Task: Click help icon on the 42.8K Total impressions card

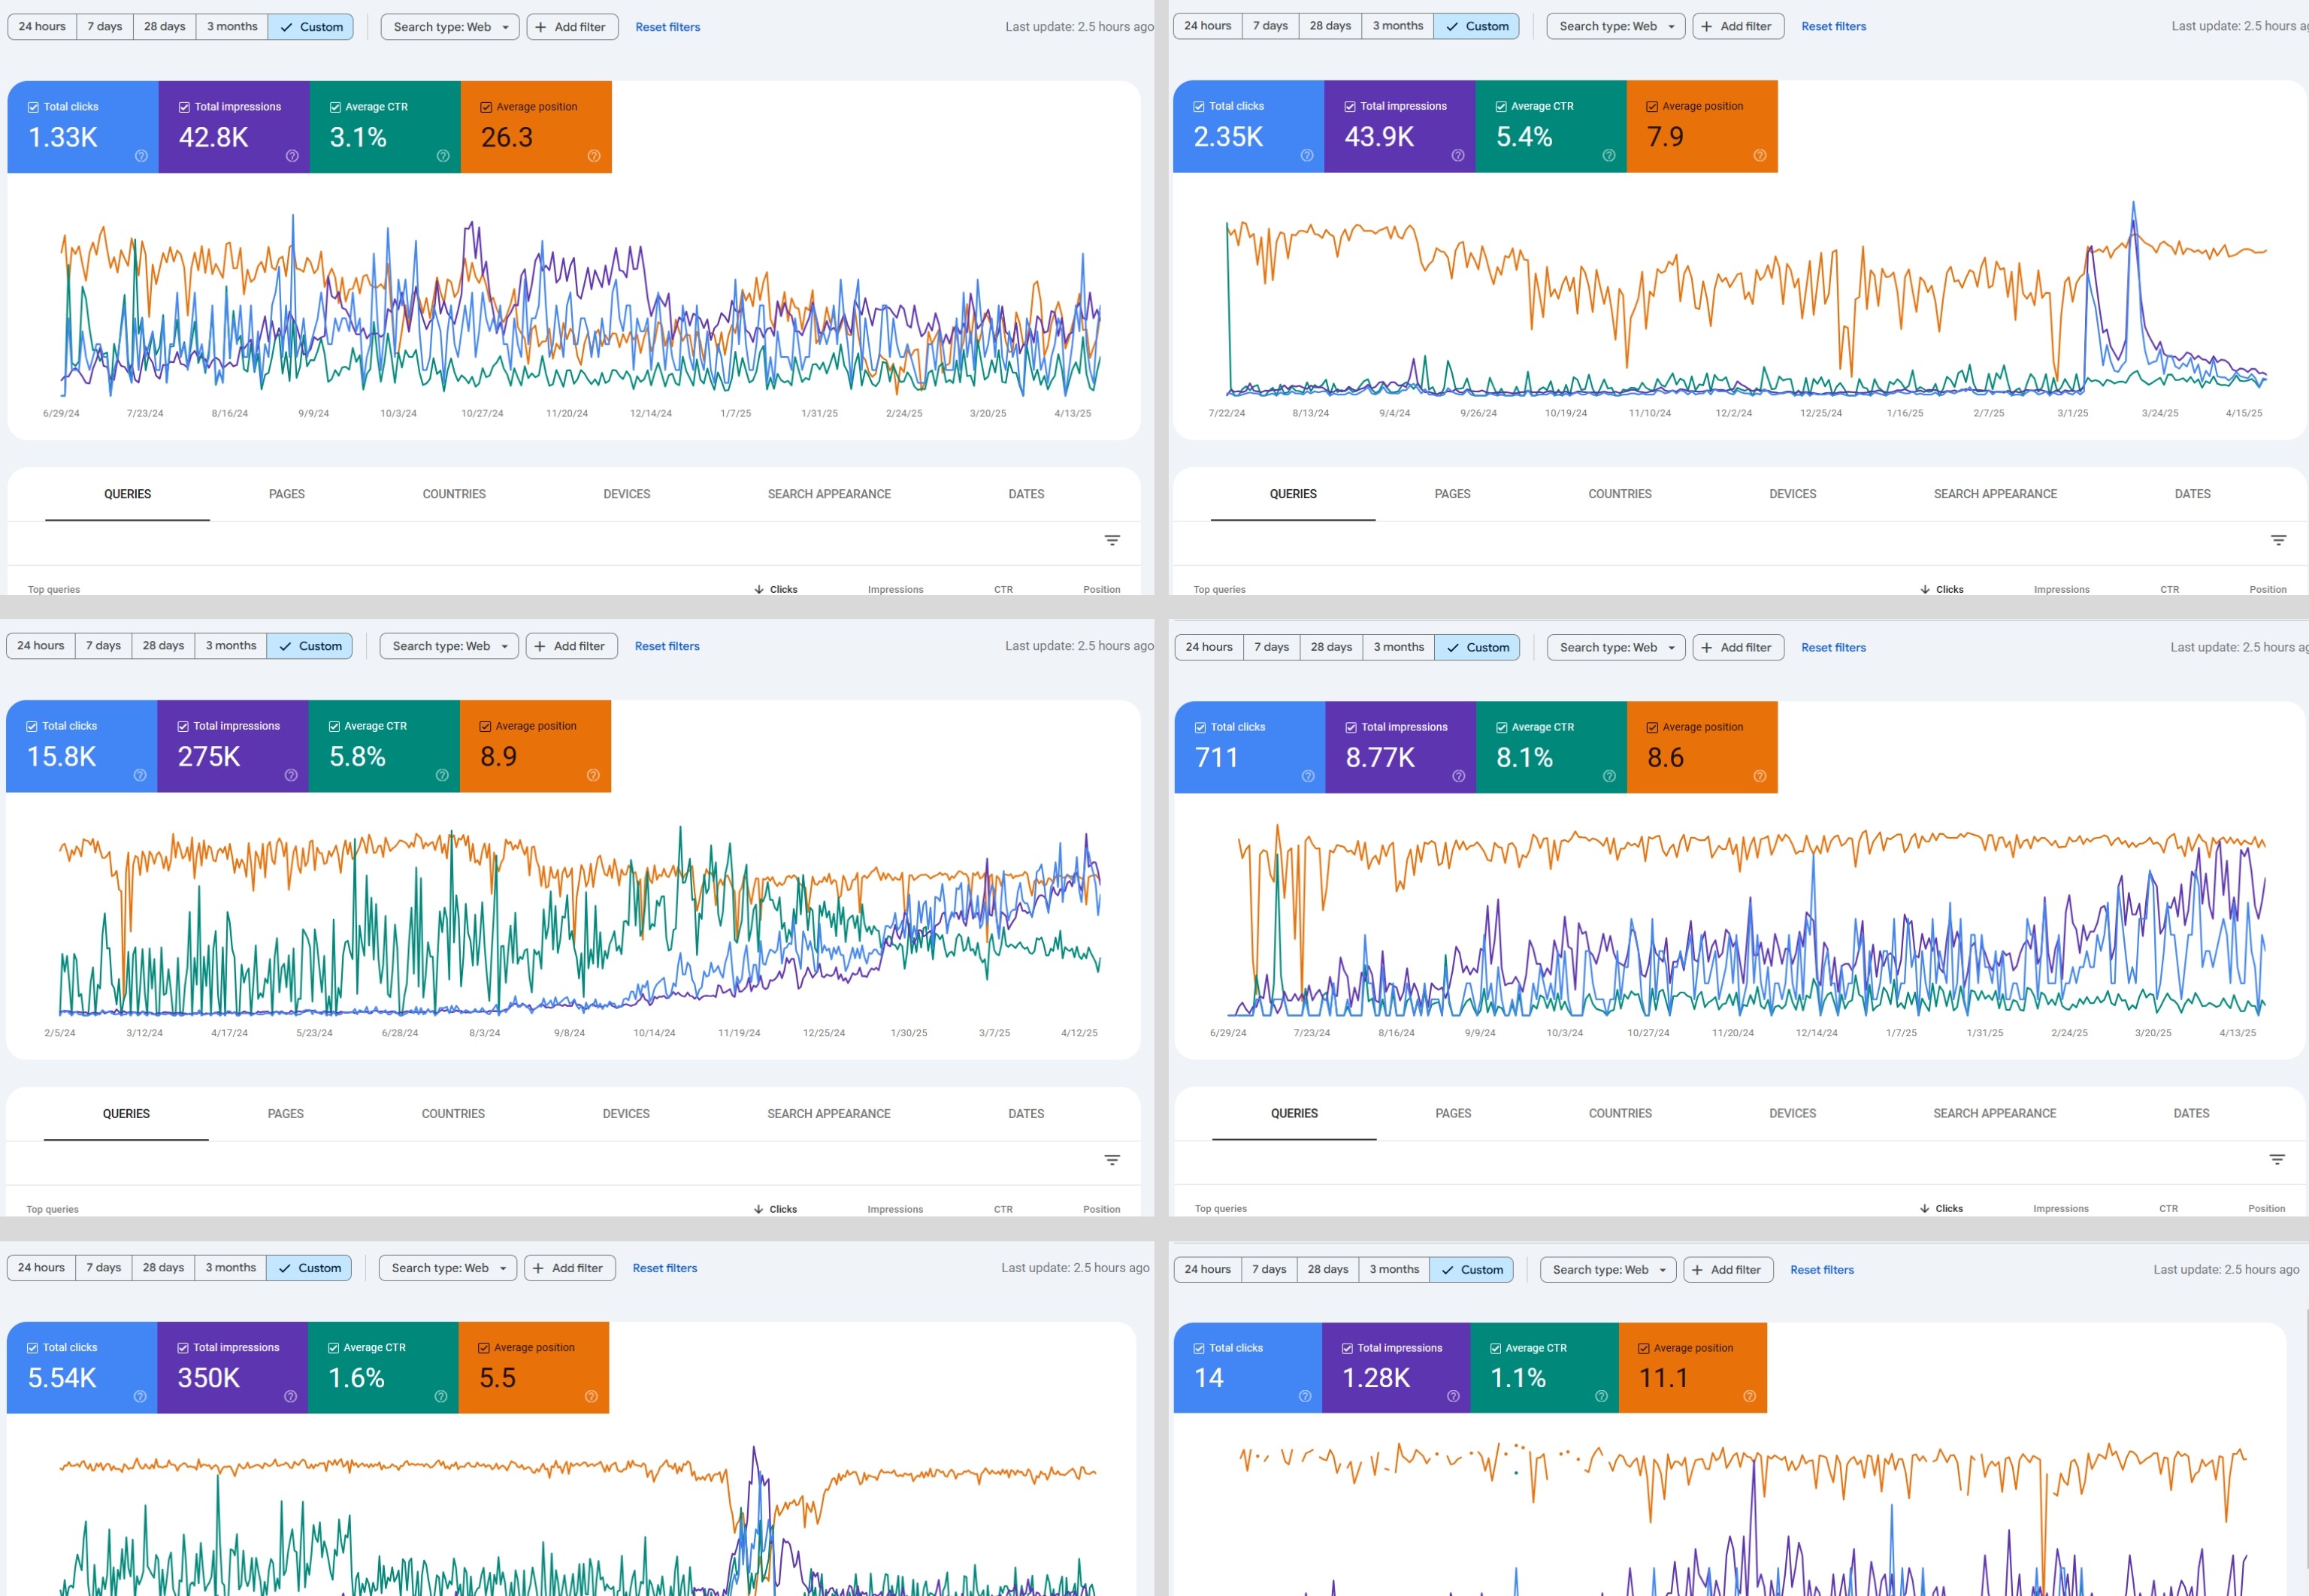Action: click(x=292, y=156)
